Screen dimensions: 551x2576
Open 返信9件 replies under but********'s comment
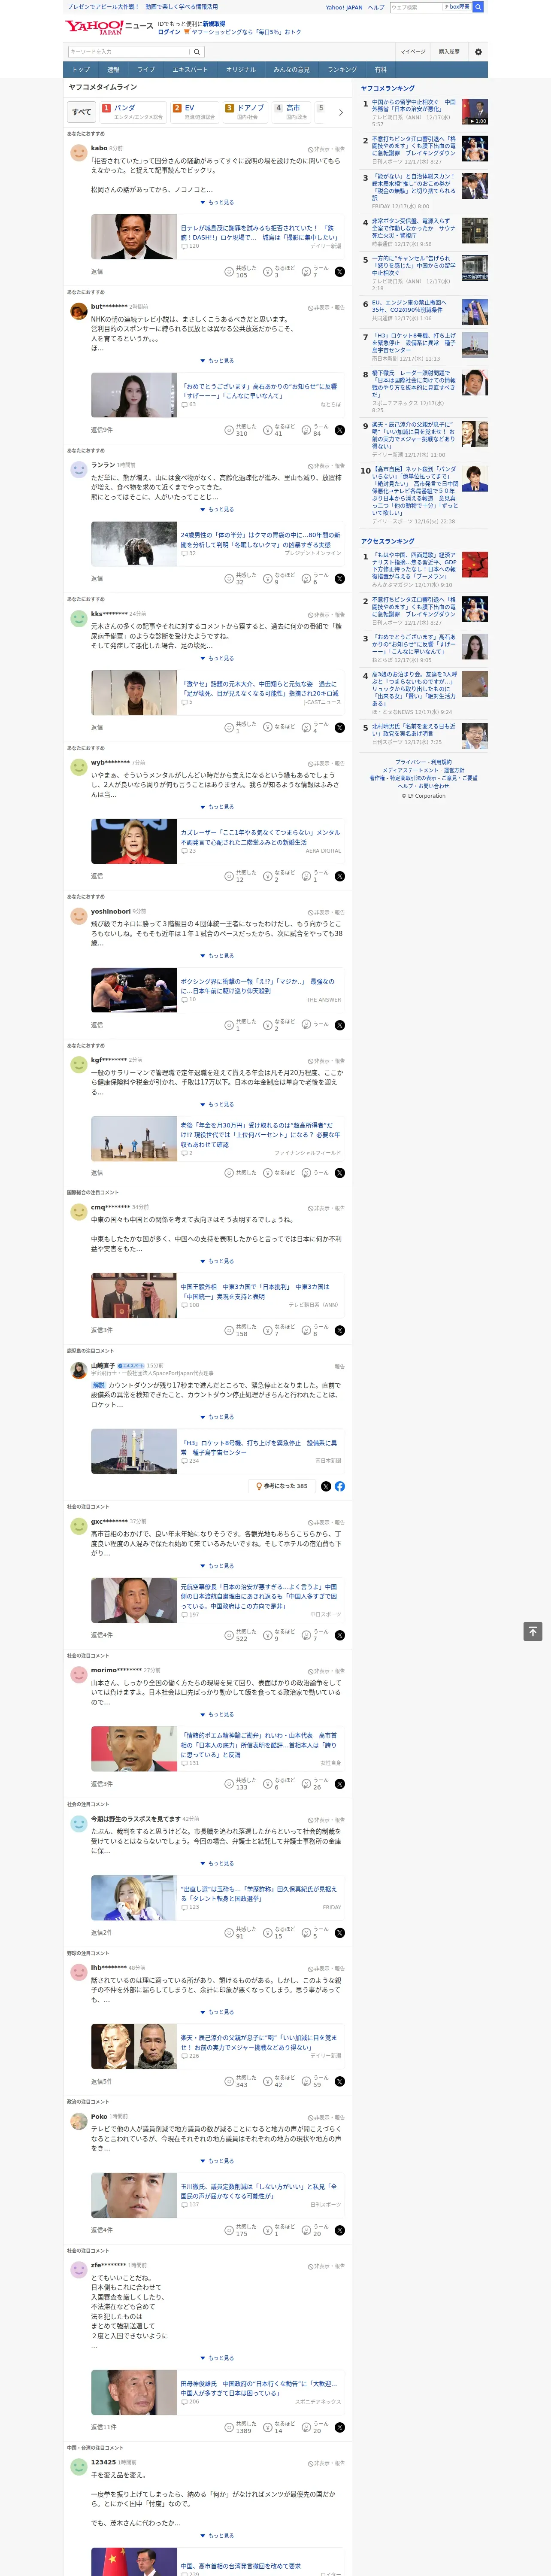pos(102,430)
